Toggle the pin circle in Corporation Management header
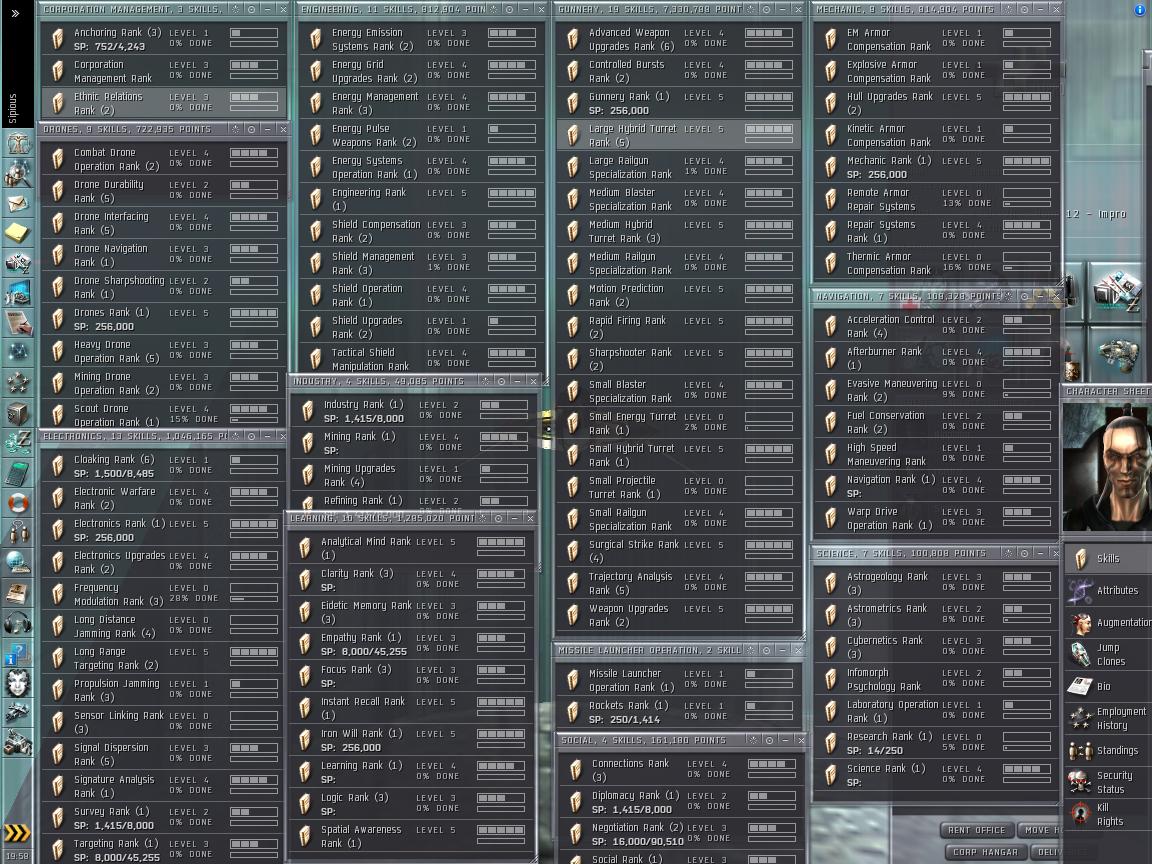Image resolution: width=1152 pixels, height=864 pixels. pyautogui.click(x=251, y=10)
